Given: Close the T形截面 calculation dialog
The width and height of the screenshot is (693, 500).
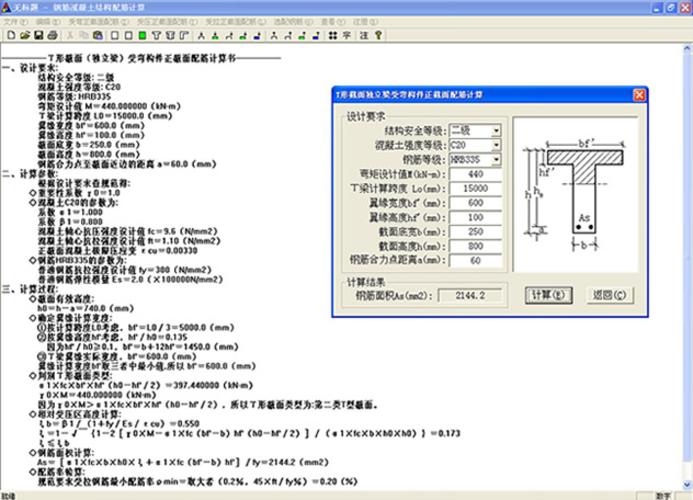Looking at the screenshot, I should click(x=639, y=95).
